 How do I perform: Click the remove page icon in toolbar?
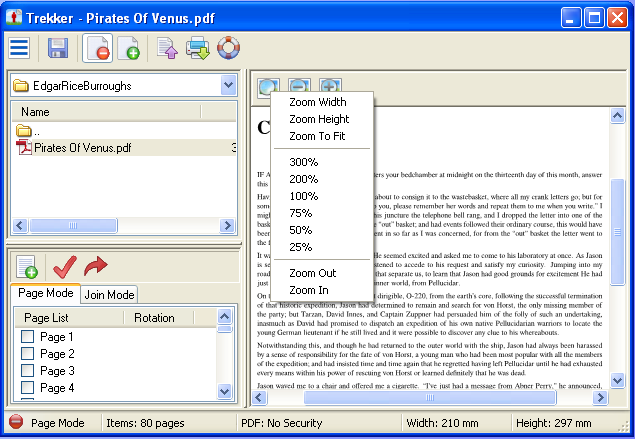click(98, 48)
